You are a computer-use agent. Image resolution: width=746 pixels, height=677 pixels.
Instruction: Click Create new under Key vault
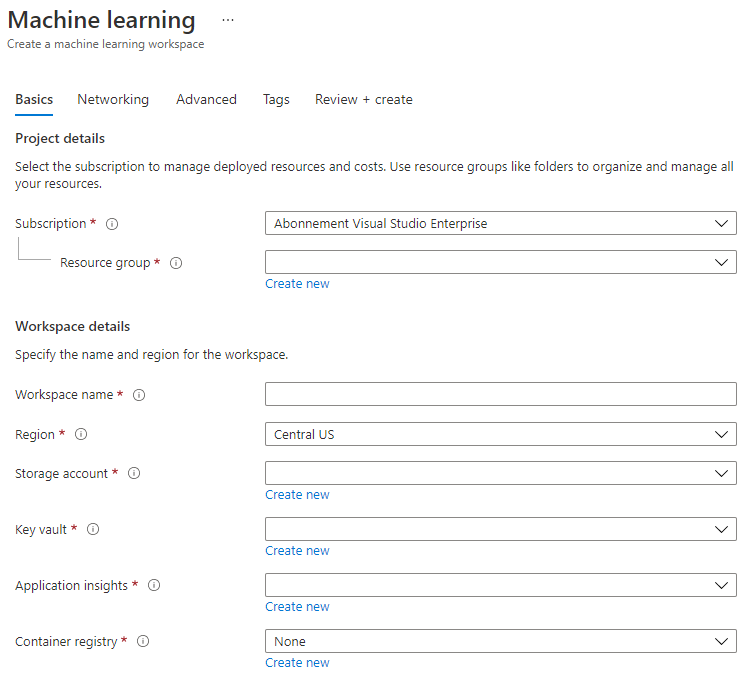coord(297,551)
